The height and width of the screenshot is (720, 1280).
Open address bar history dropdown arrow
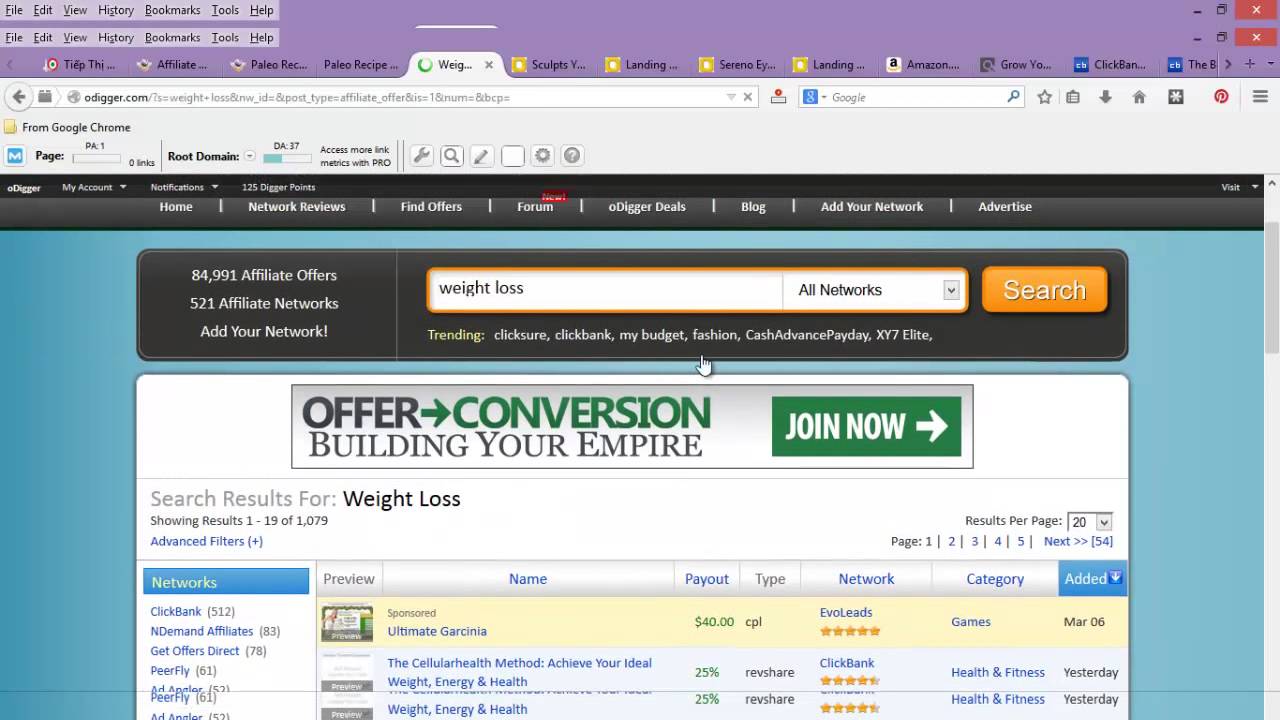pos(731,97)
